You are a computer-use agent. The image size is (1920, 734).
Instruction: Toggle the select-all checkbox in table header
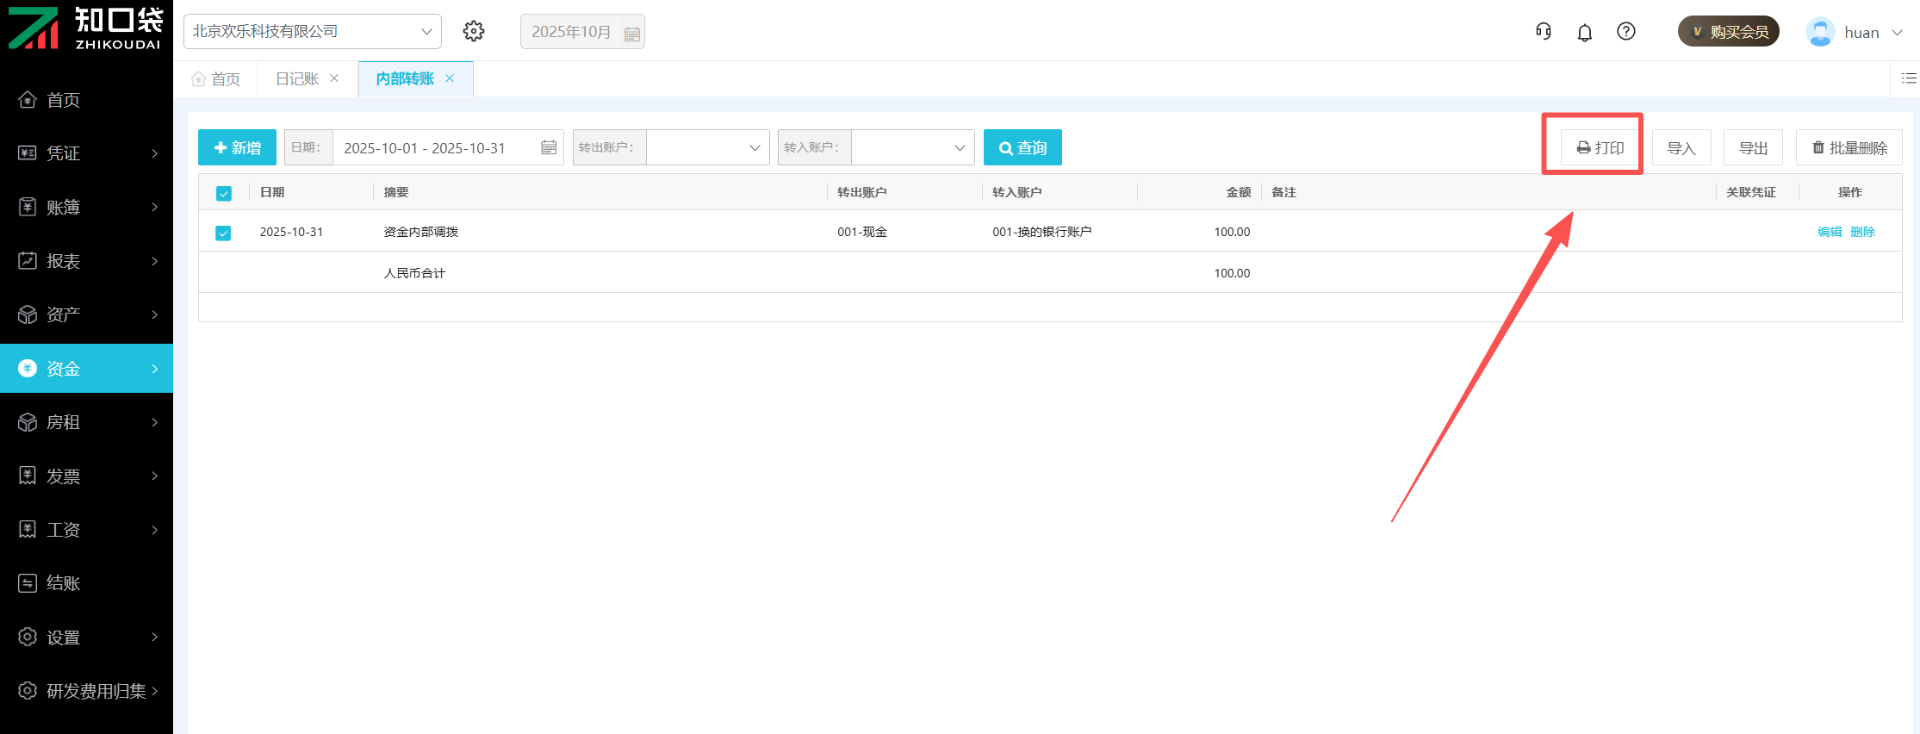point(224,193)
